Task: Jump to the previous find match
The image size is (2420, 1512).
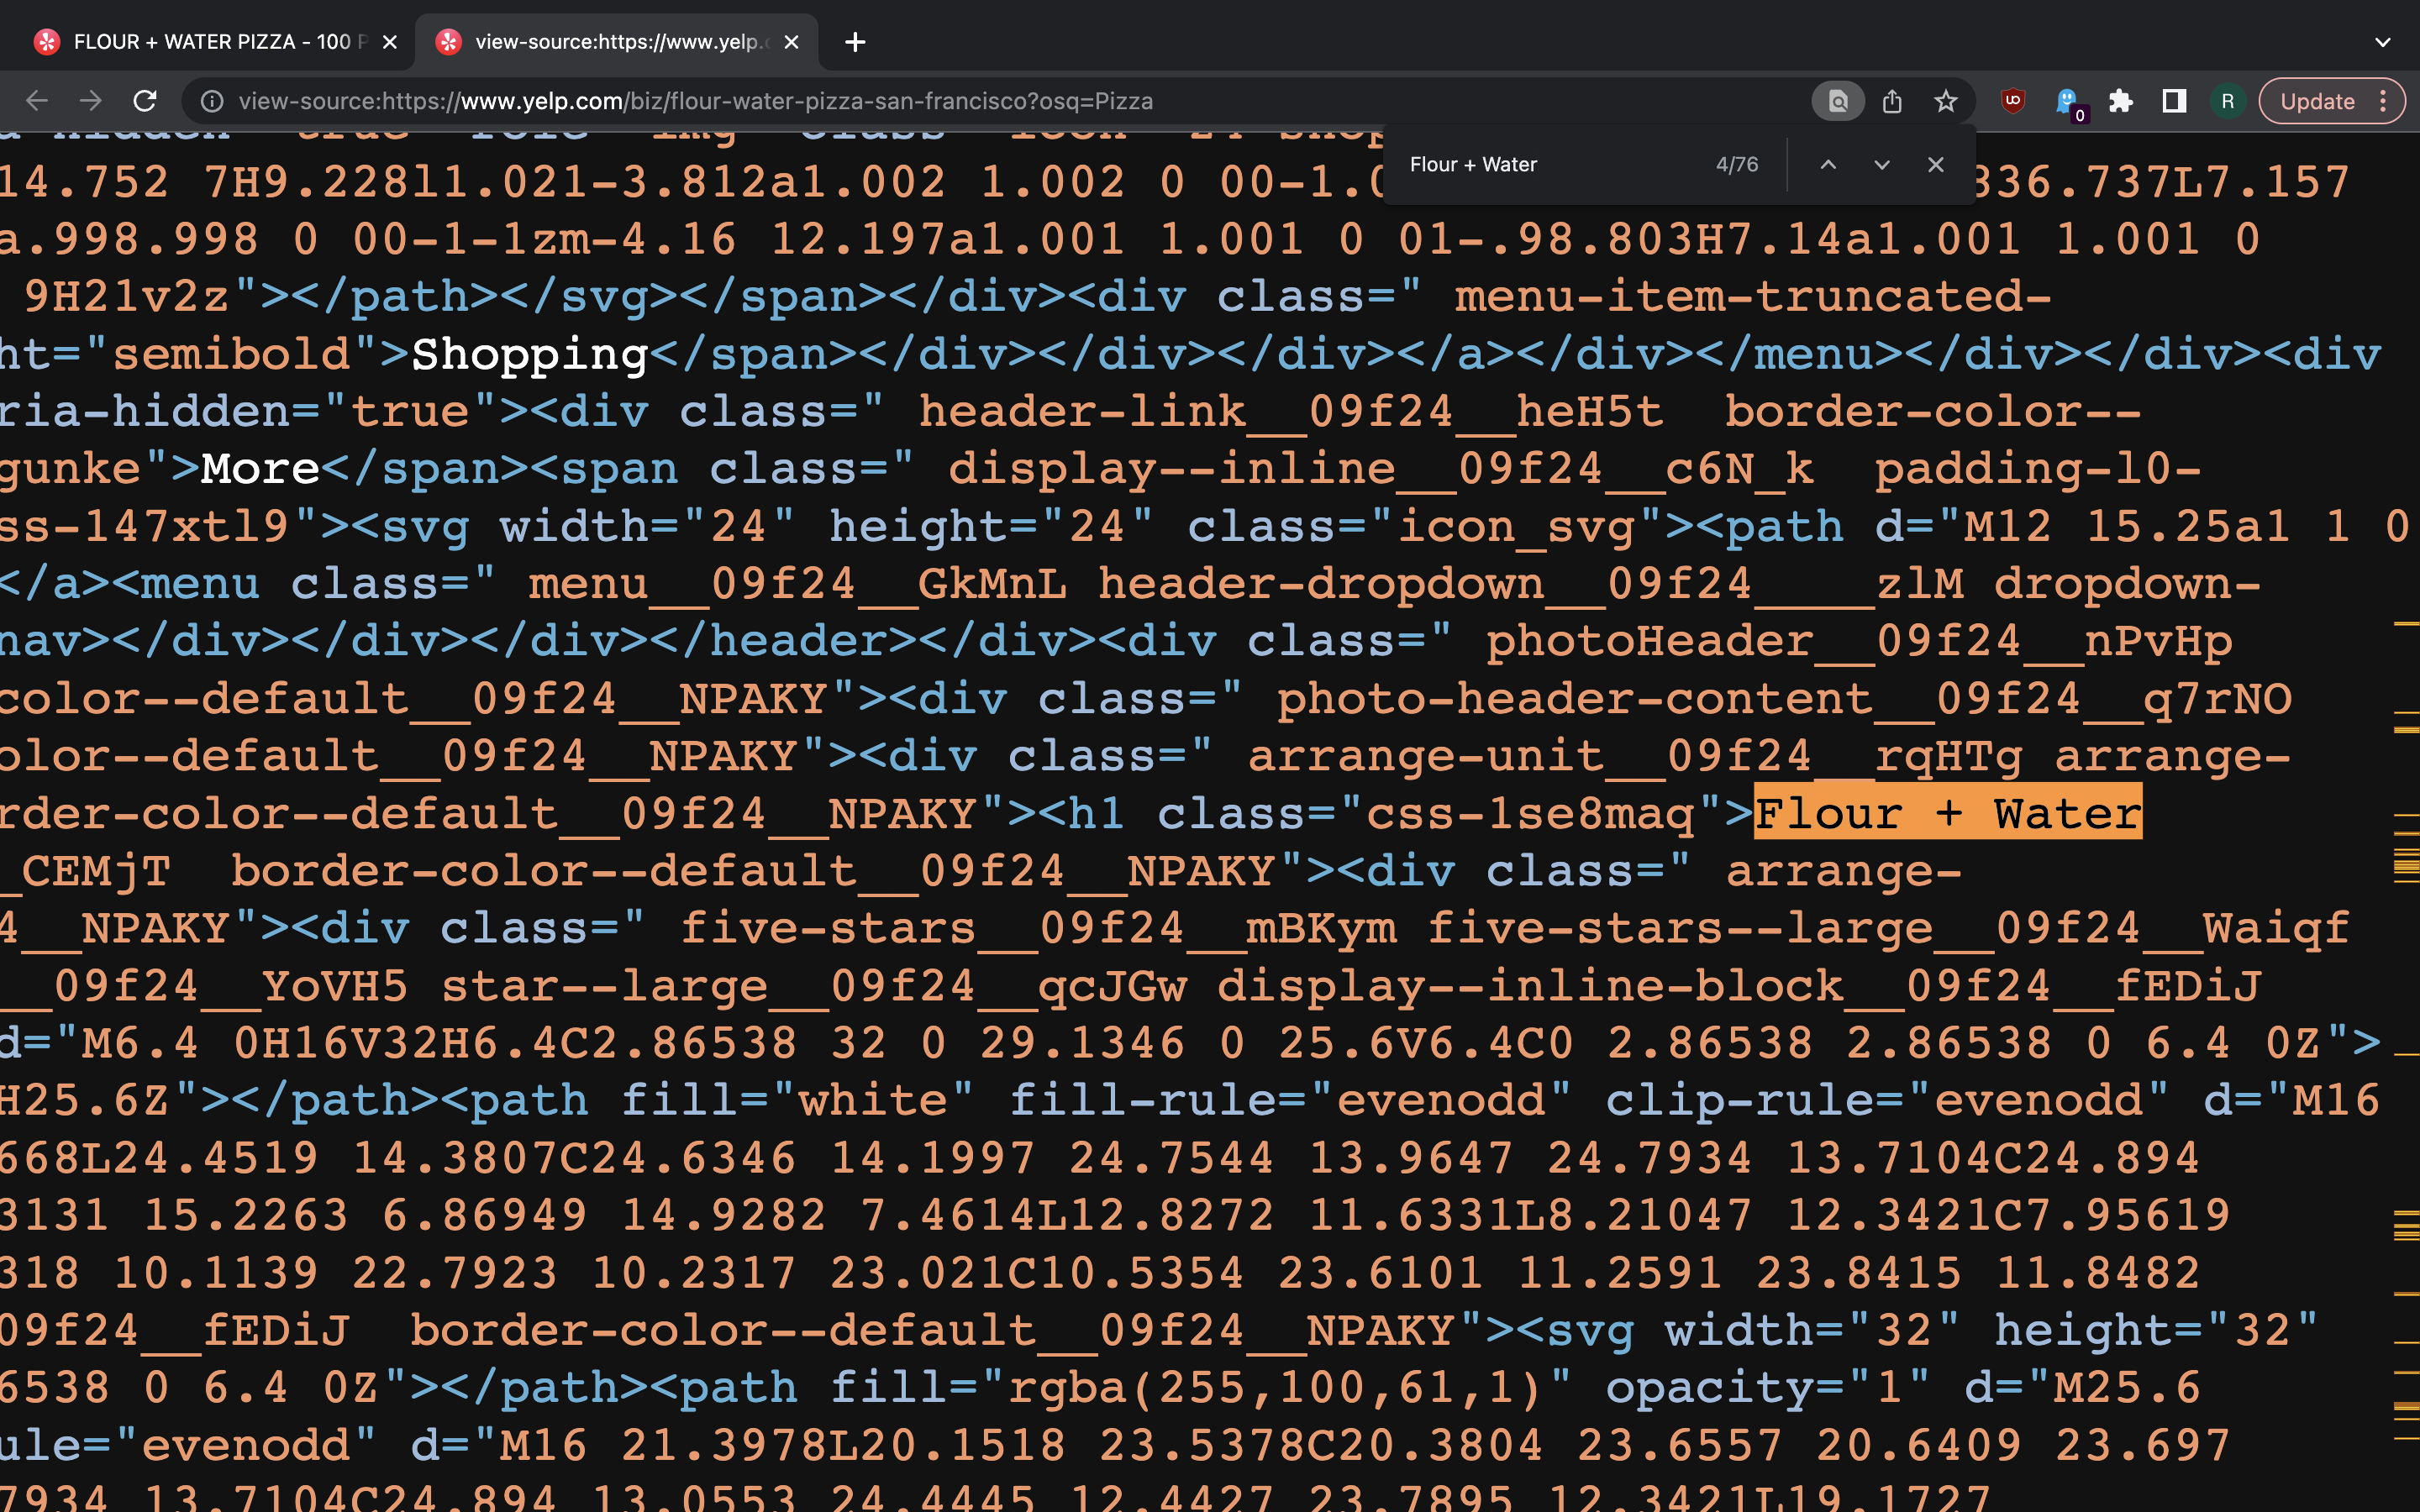Action: 1828,164
